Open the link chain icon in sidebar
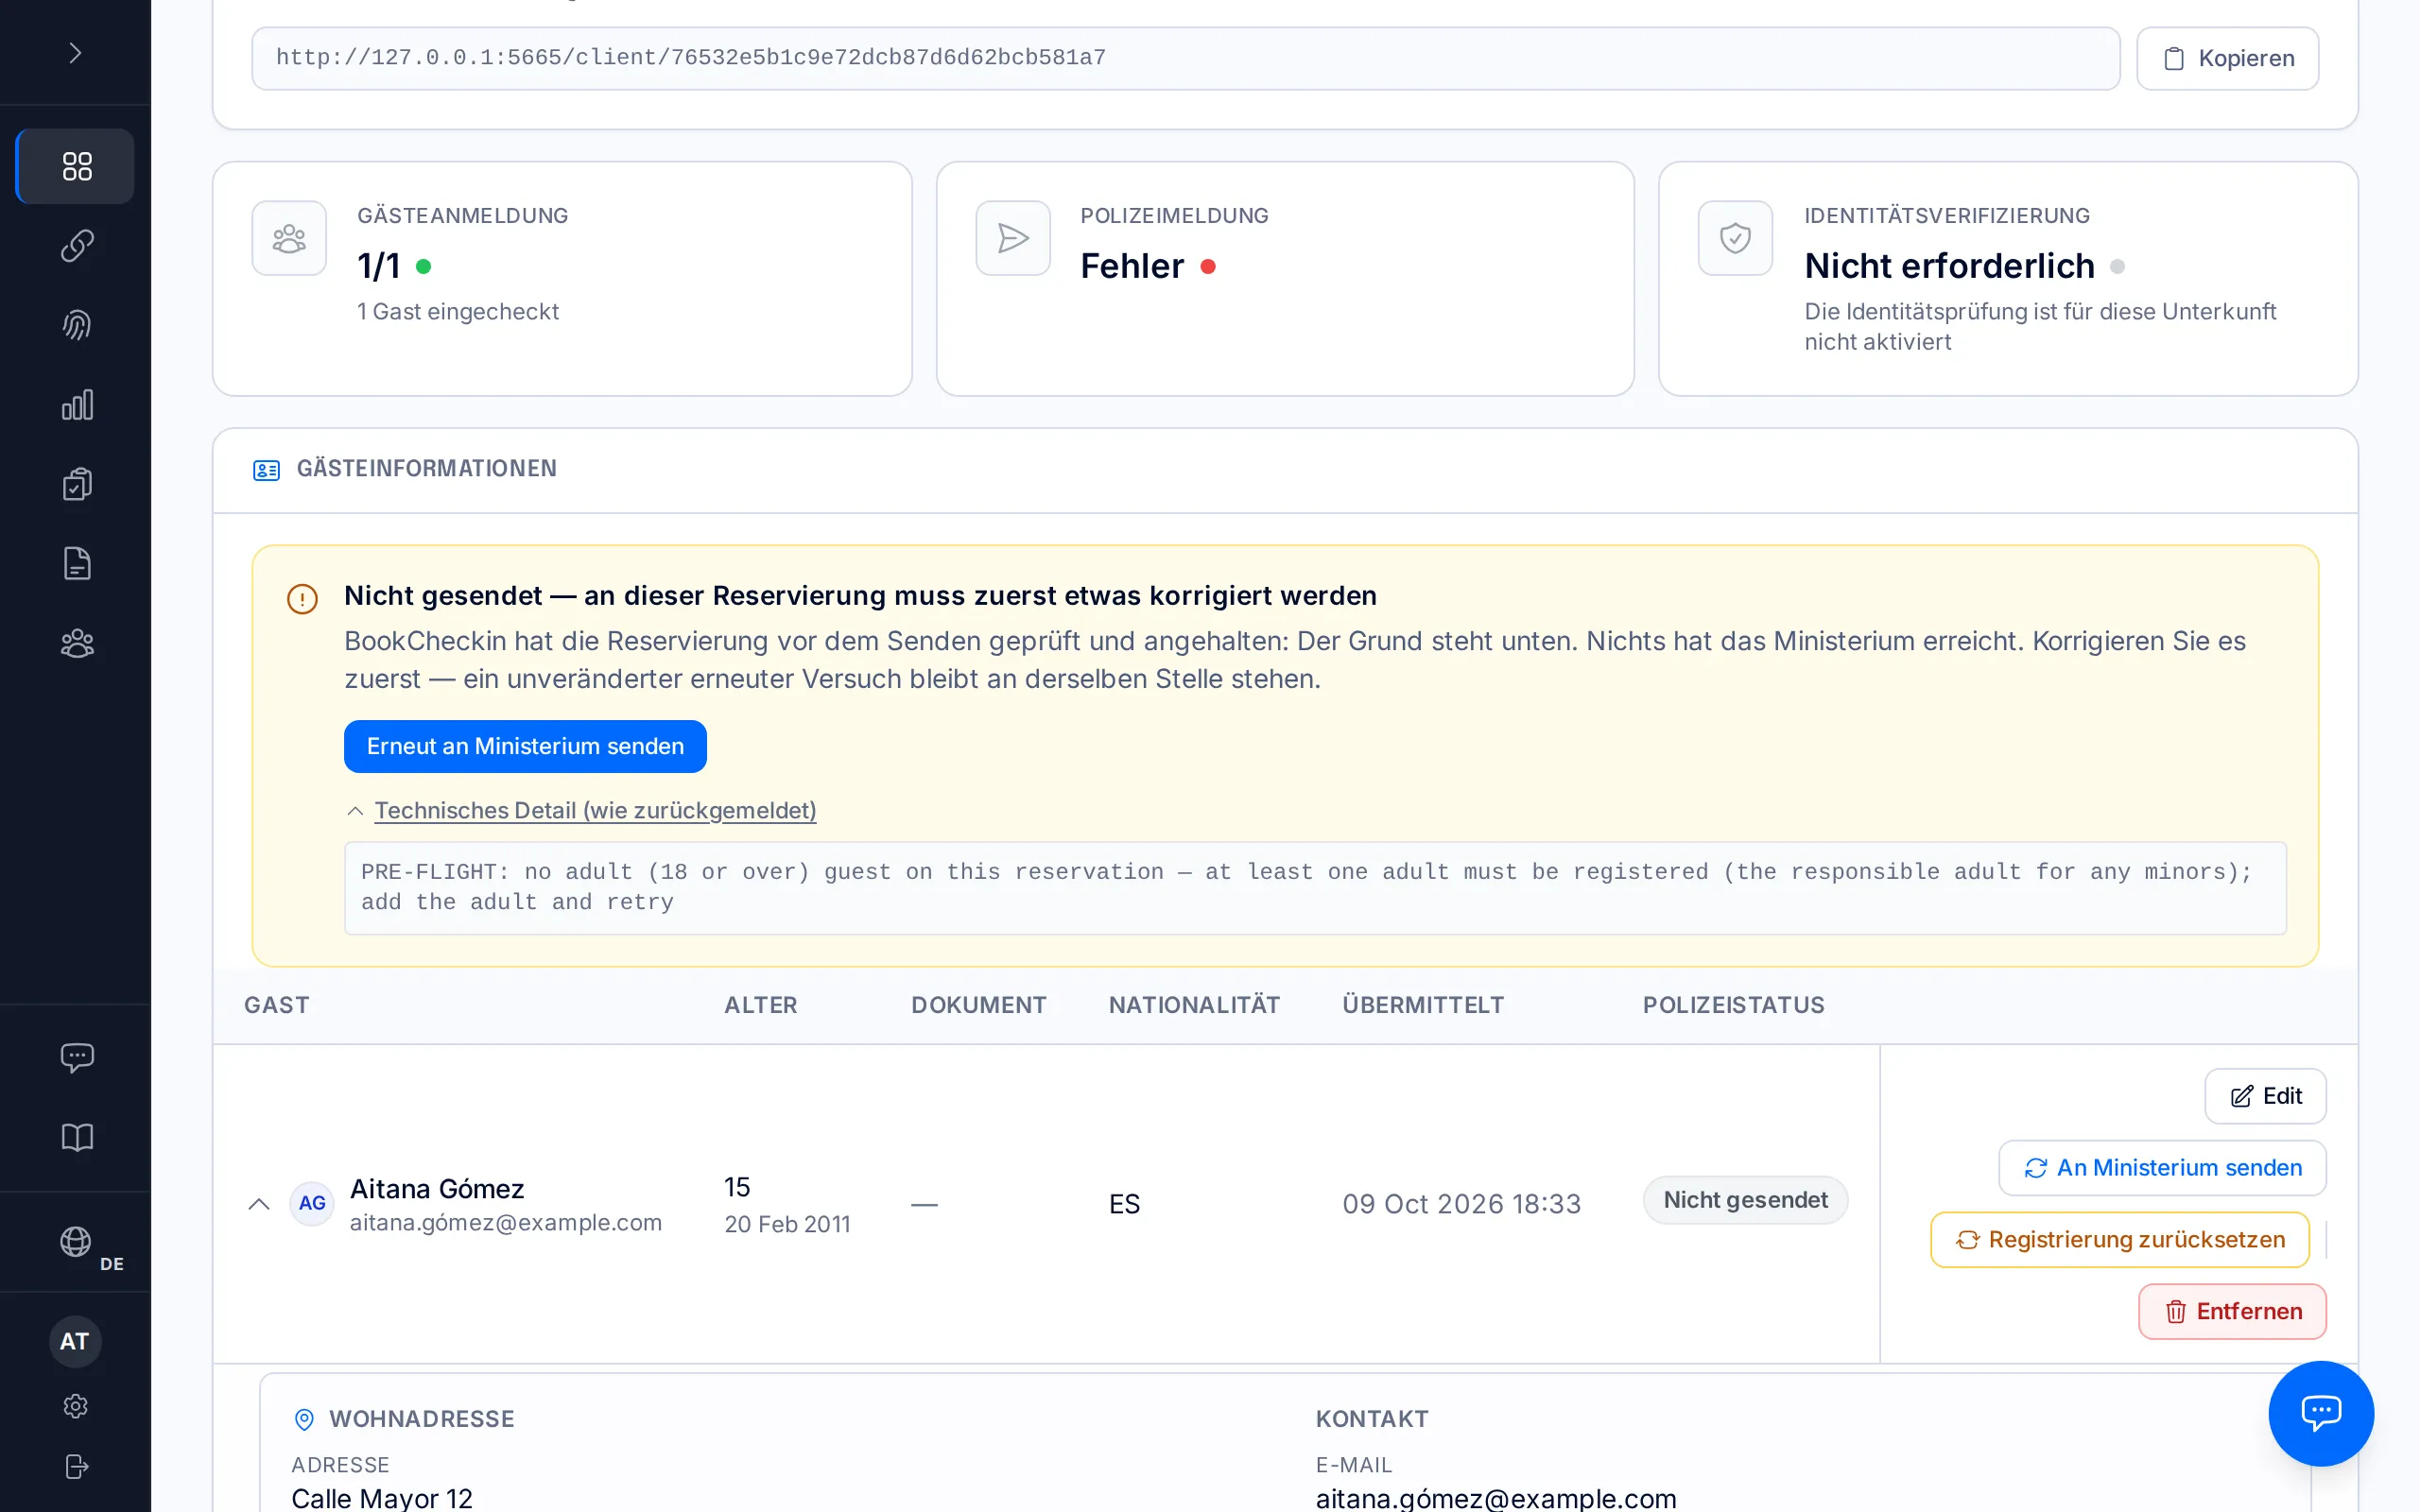The width and height of the screenshot is (2420, 1512). 76,246
